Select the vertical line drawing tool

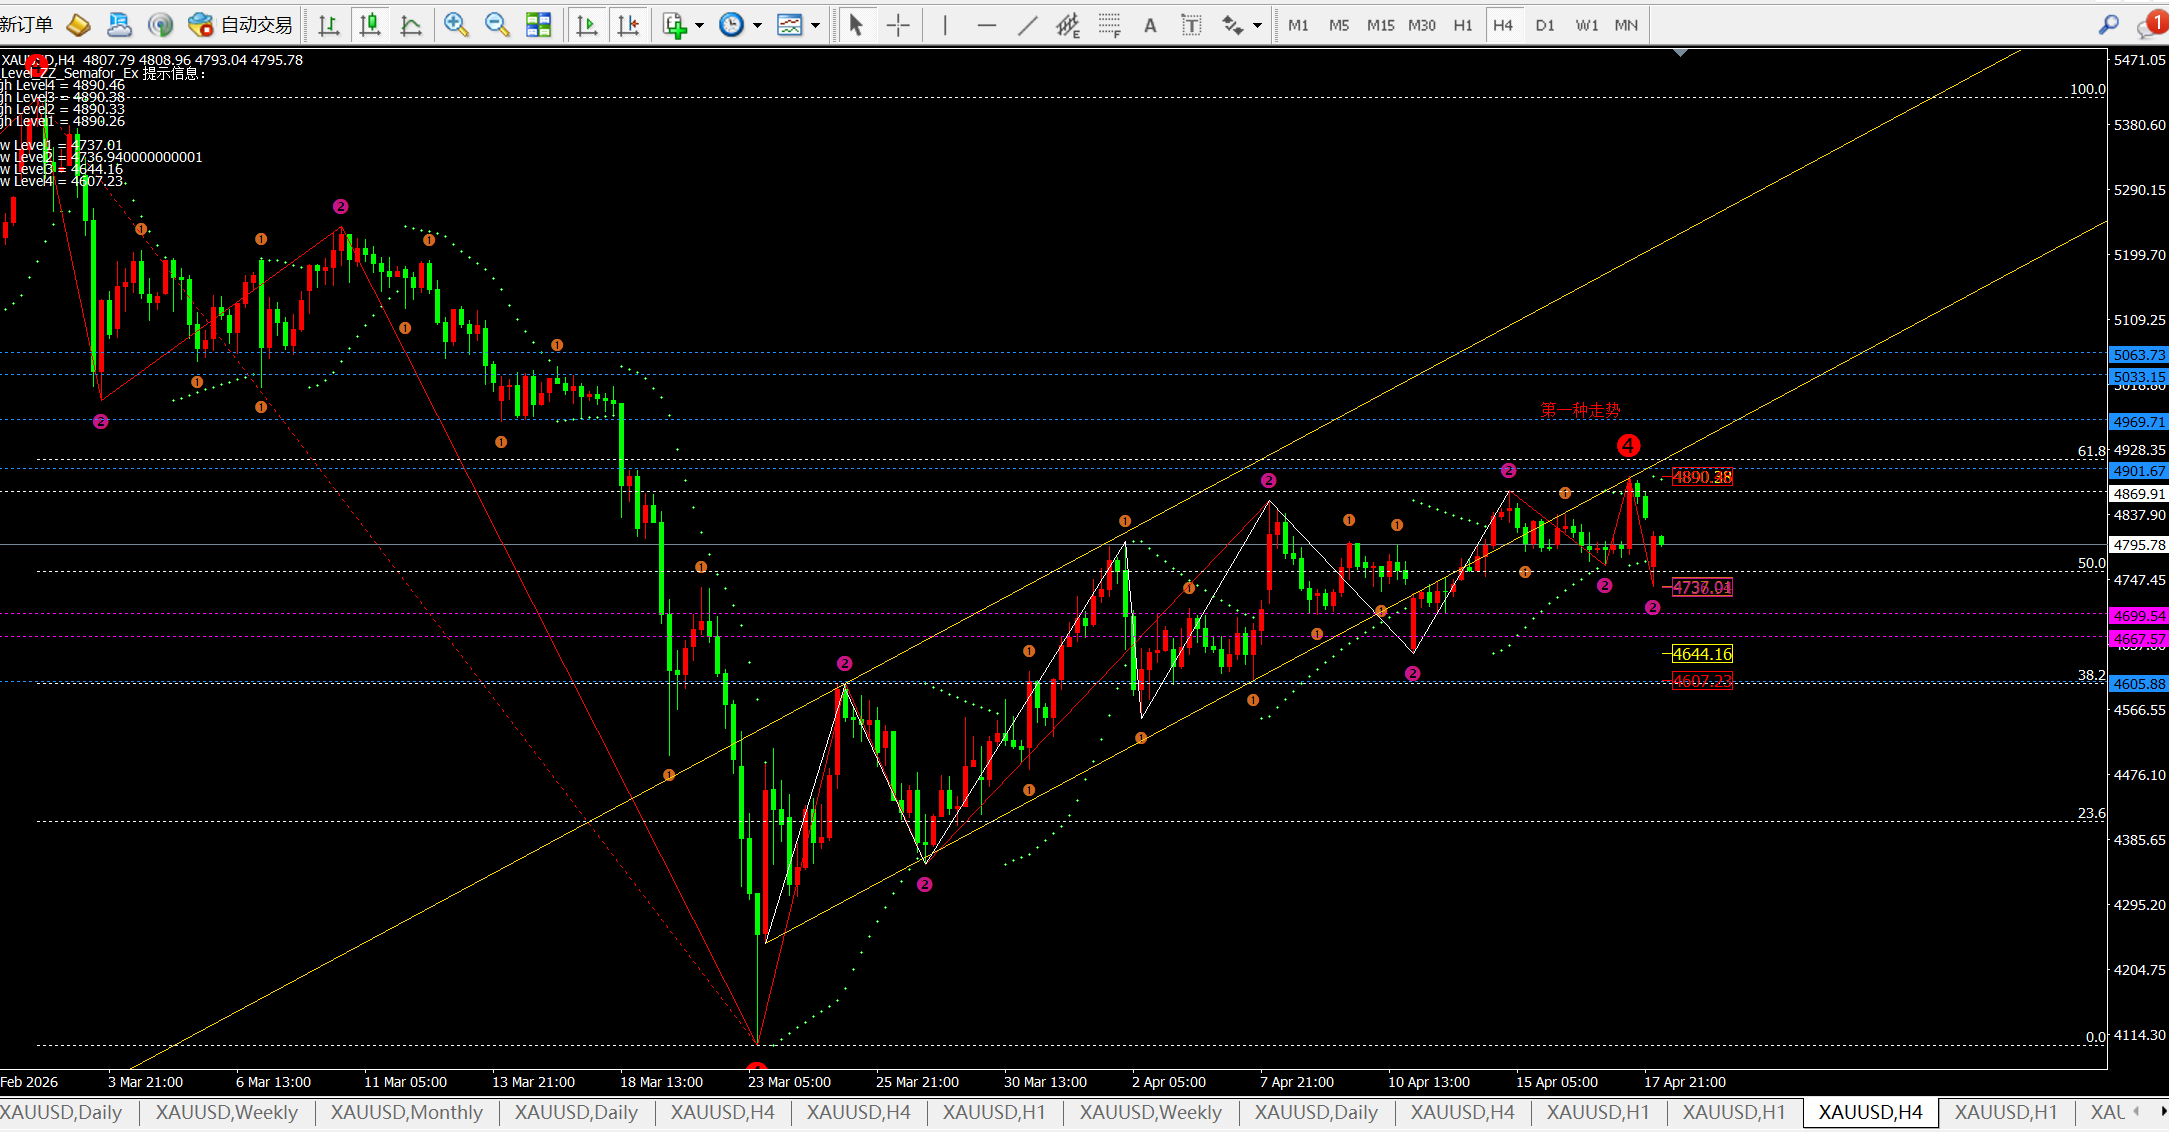(945, 25)
